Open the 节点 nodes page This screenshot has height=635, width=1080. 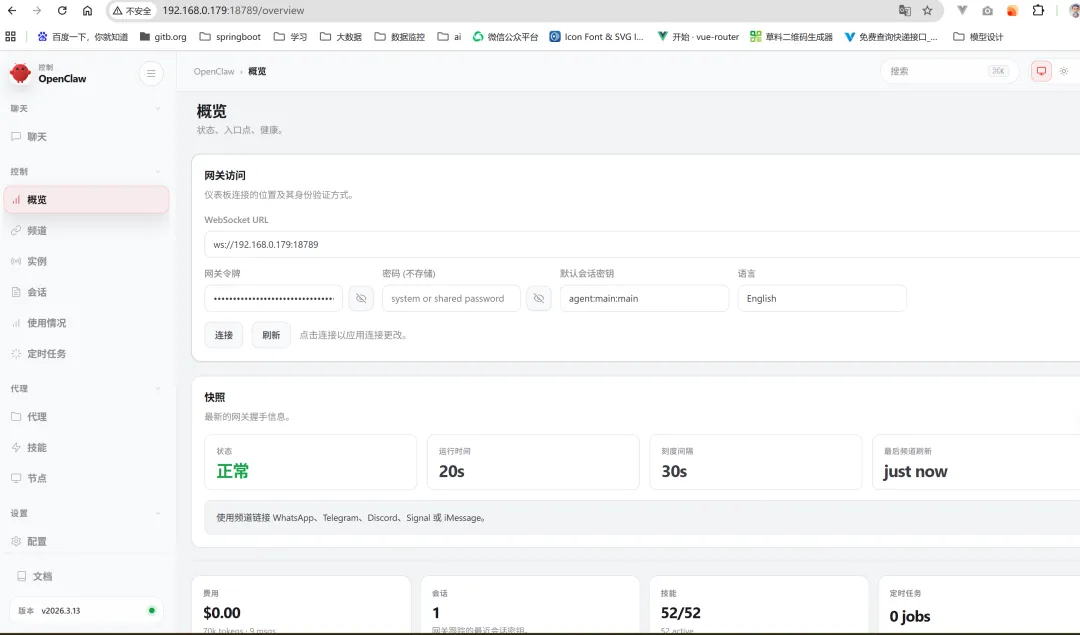pyautogui.click(x=86, y=478)
